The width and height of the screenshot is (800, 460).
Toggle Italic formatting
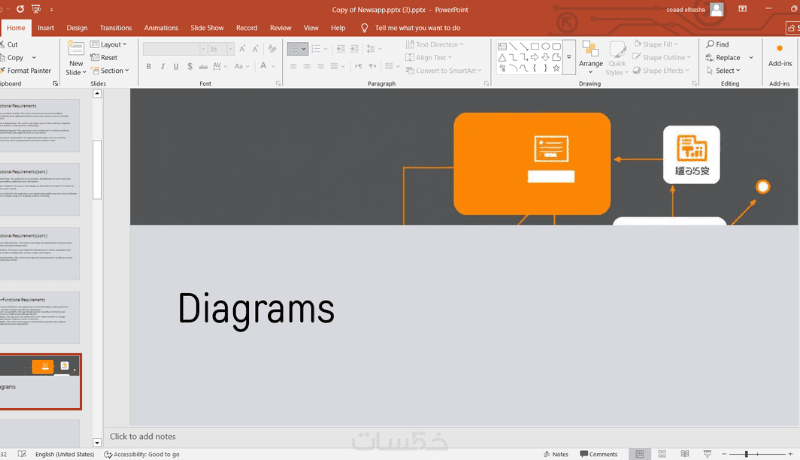(x=162, y=66)
